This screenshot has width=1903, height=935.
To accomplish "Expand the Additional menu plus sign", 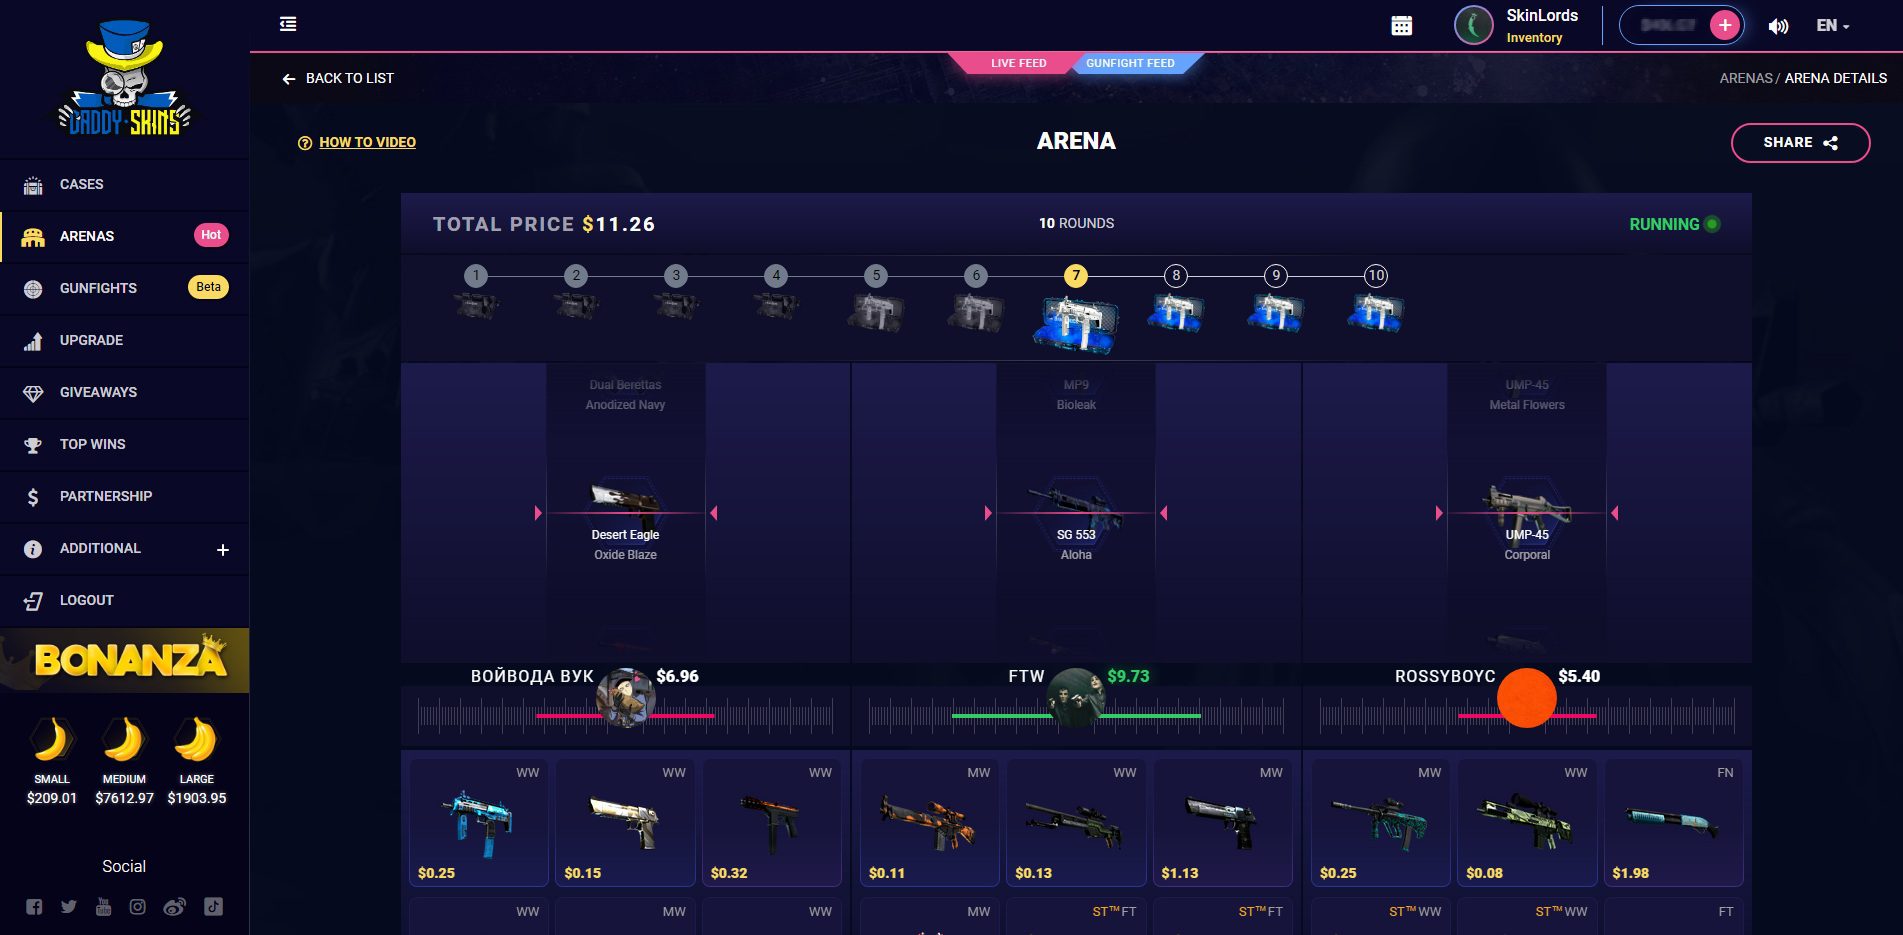I will [x=223, y=549].
